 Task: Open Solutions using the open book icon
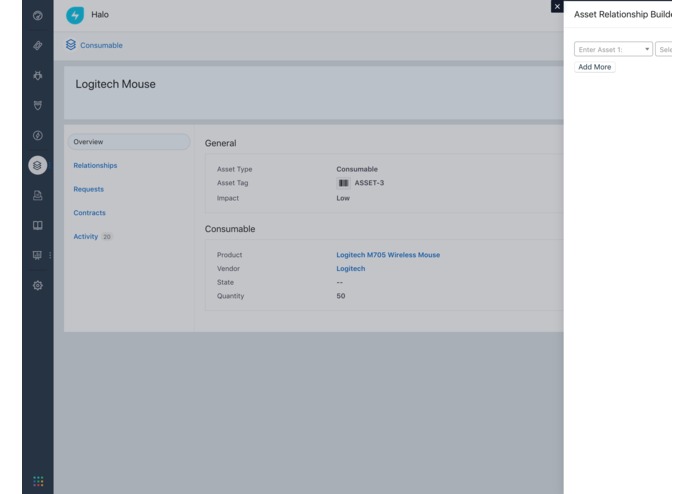[x=38, y=226]
